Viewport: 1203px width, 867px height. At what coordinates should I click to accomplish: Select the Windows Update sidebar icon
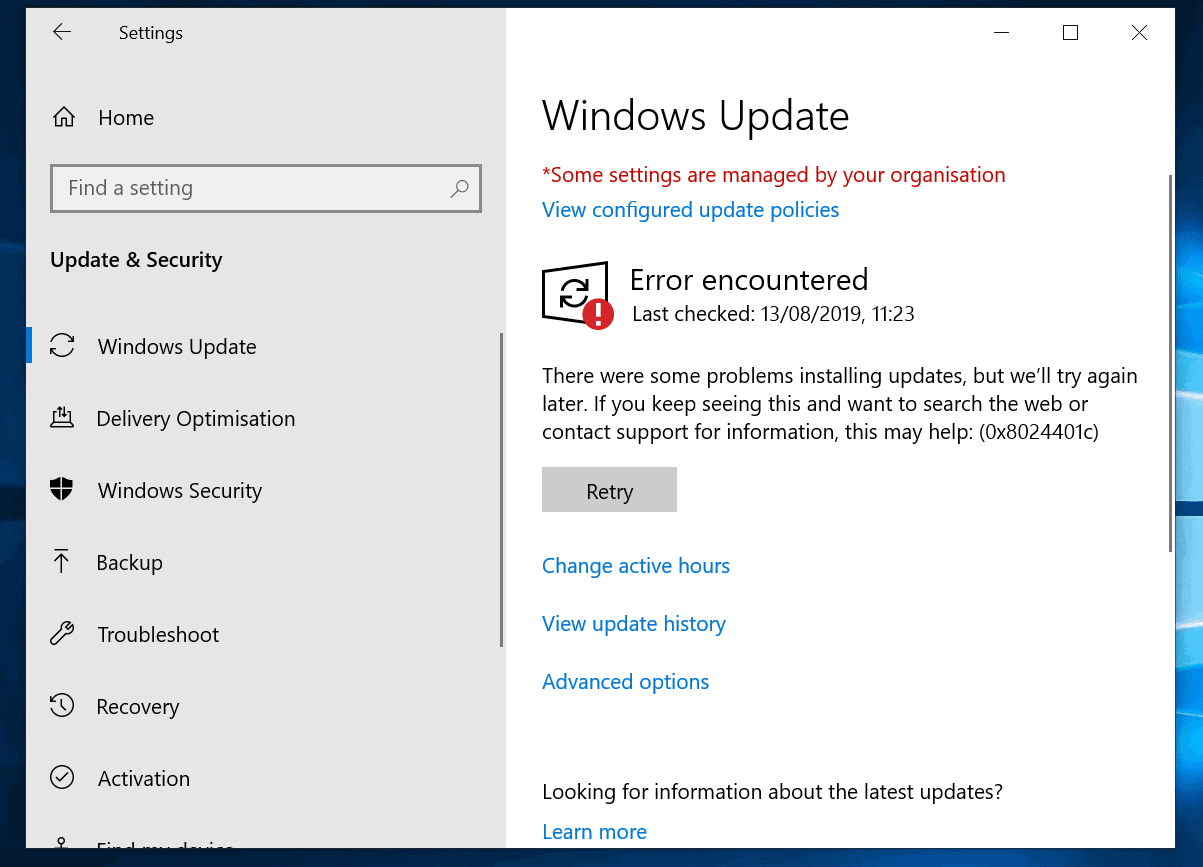point(62,346)
